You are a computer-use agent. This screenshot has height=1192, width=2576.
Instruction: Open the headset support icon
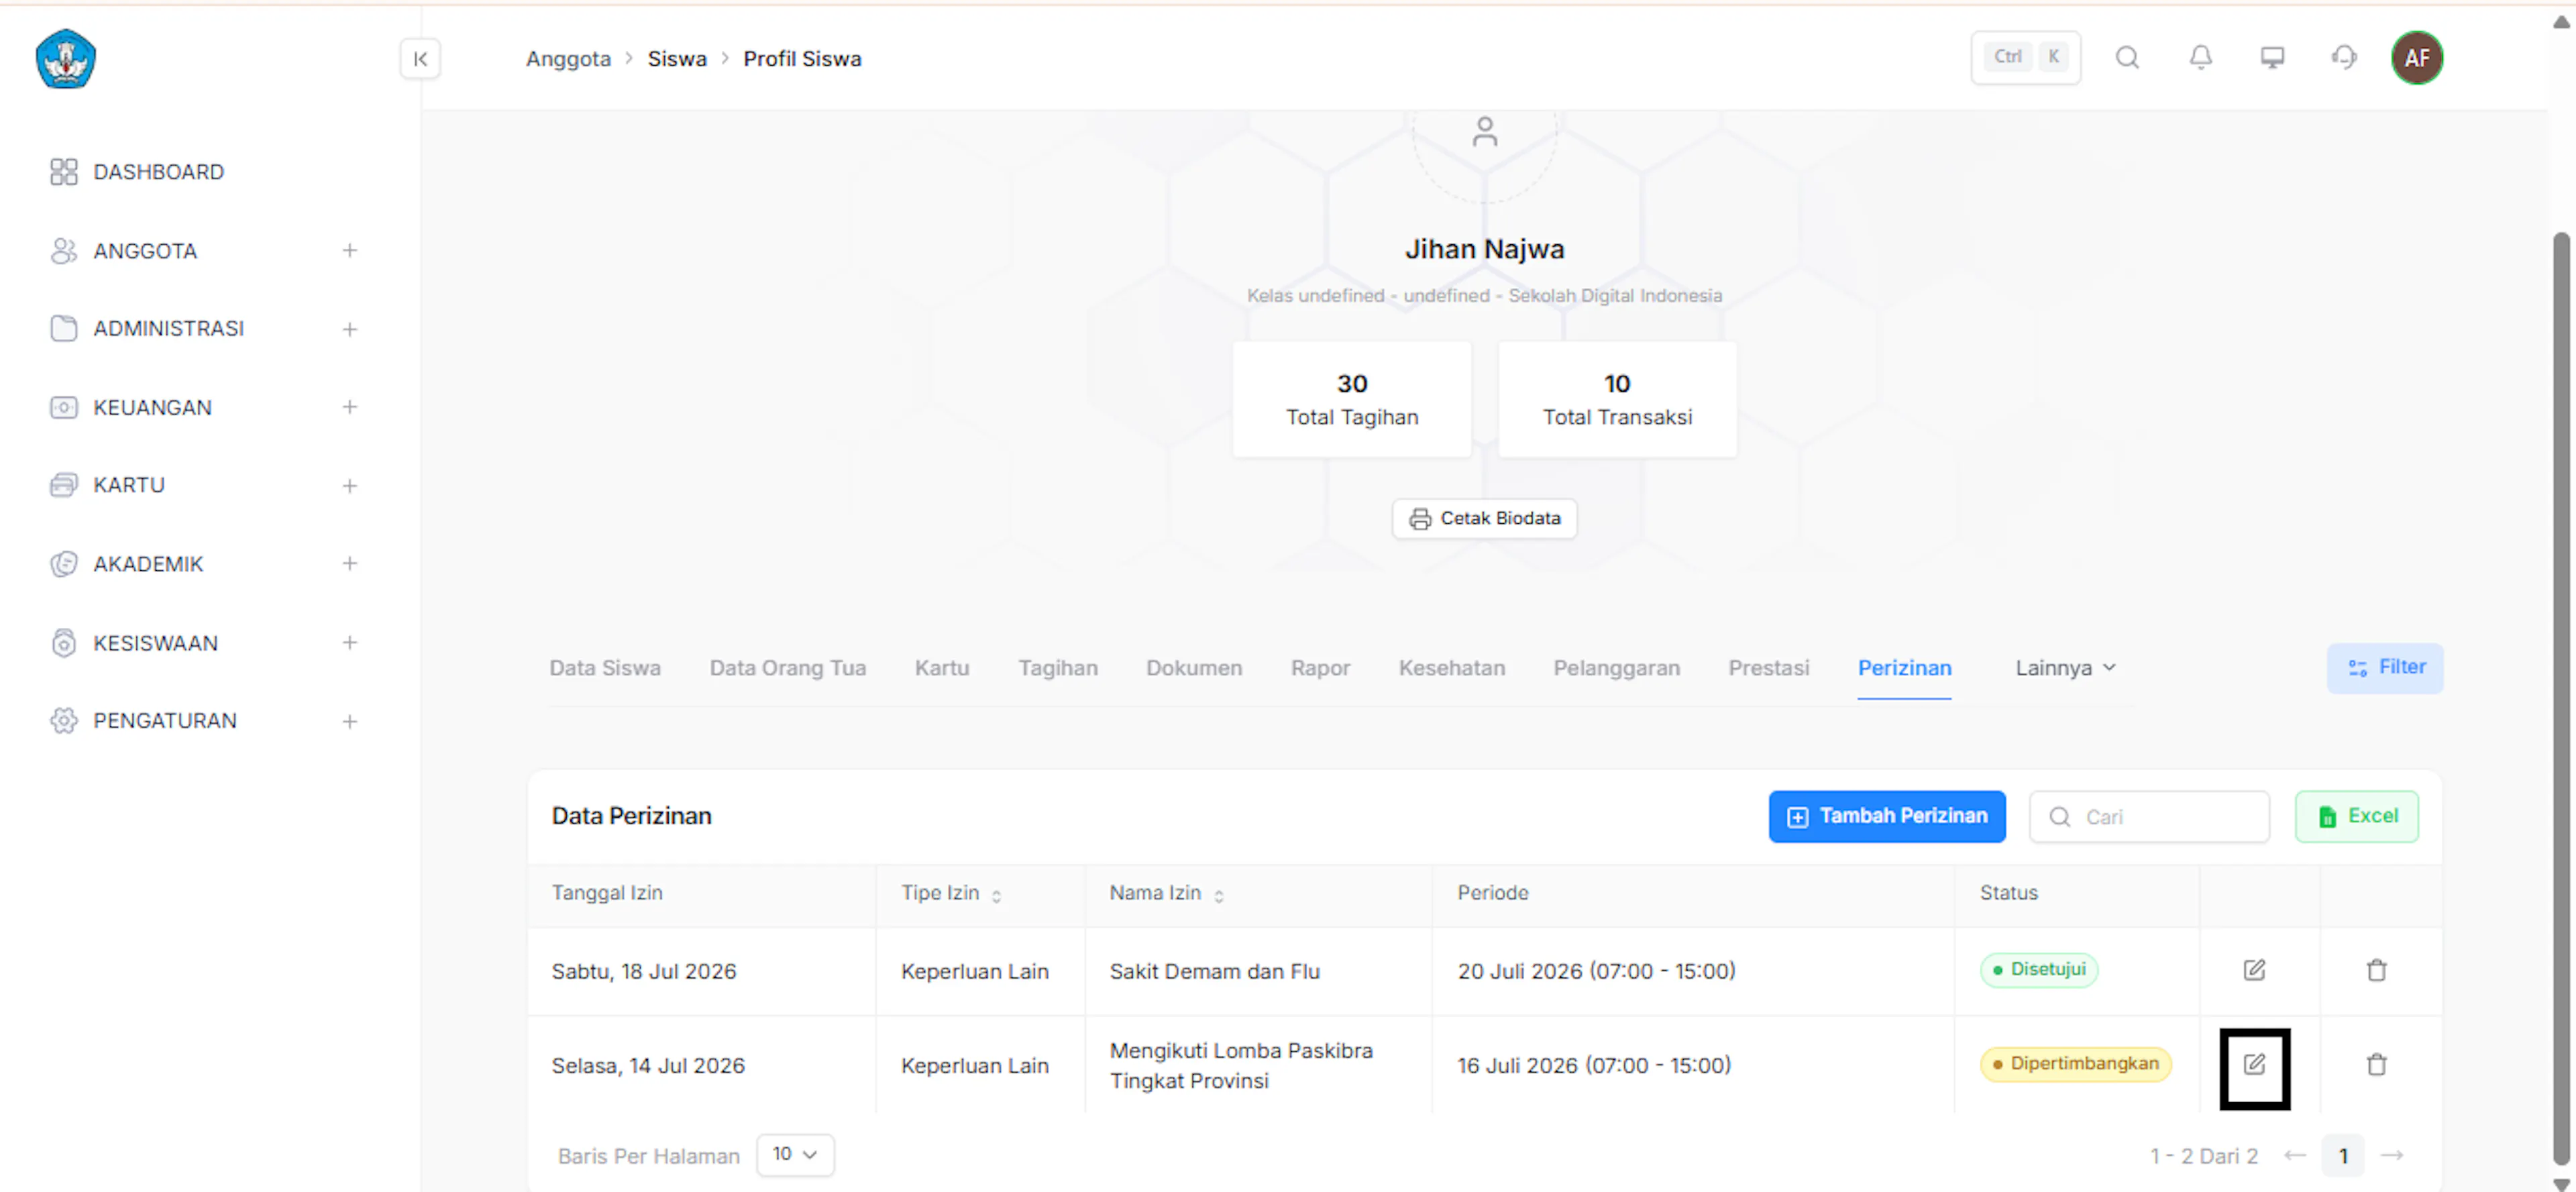(x=2344, y=58)
